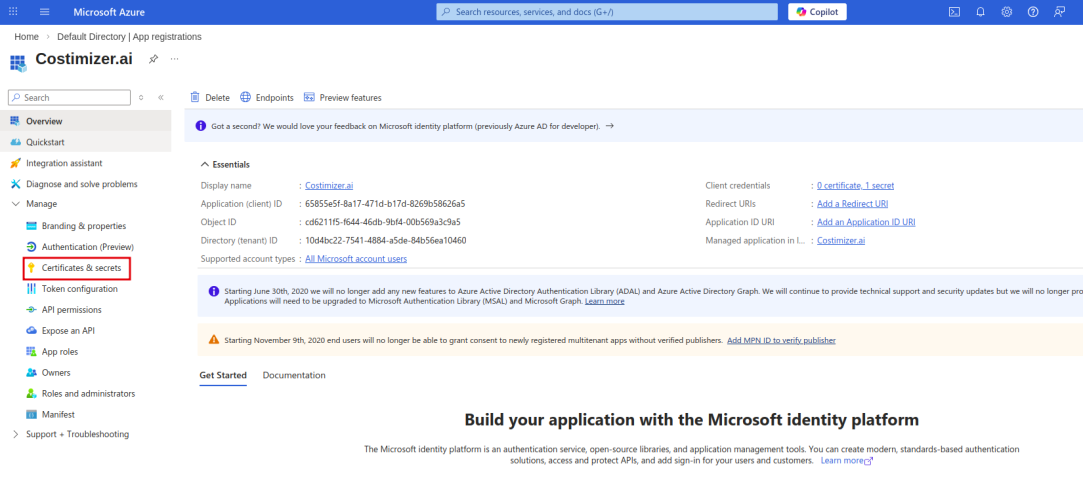This screenshot has width=1083, height=483.
Task: Click the Endpoints toolbar button
Action: tap(267, 97)
